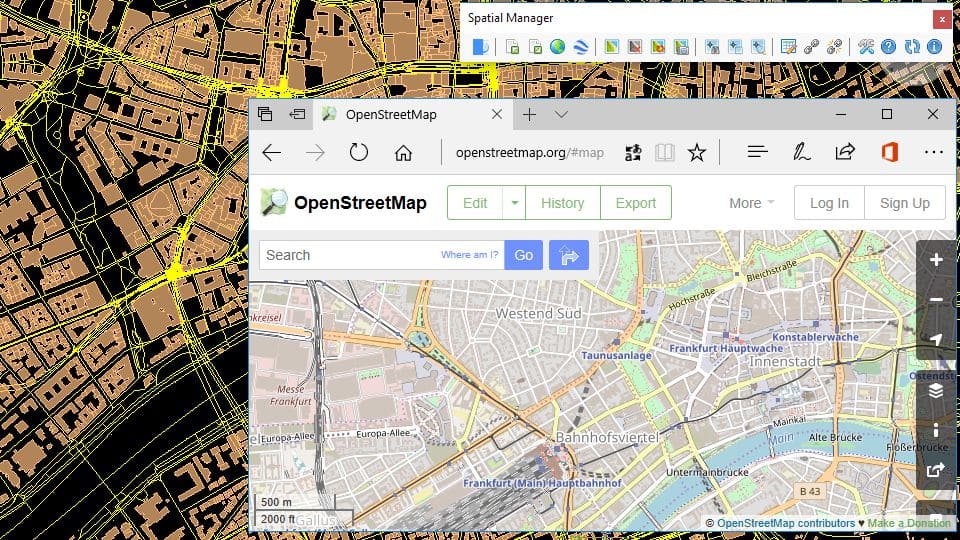Click the plain green background map icon
The height and width of the screenshot is (540, 960).
[x=612, y=47]
